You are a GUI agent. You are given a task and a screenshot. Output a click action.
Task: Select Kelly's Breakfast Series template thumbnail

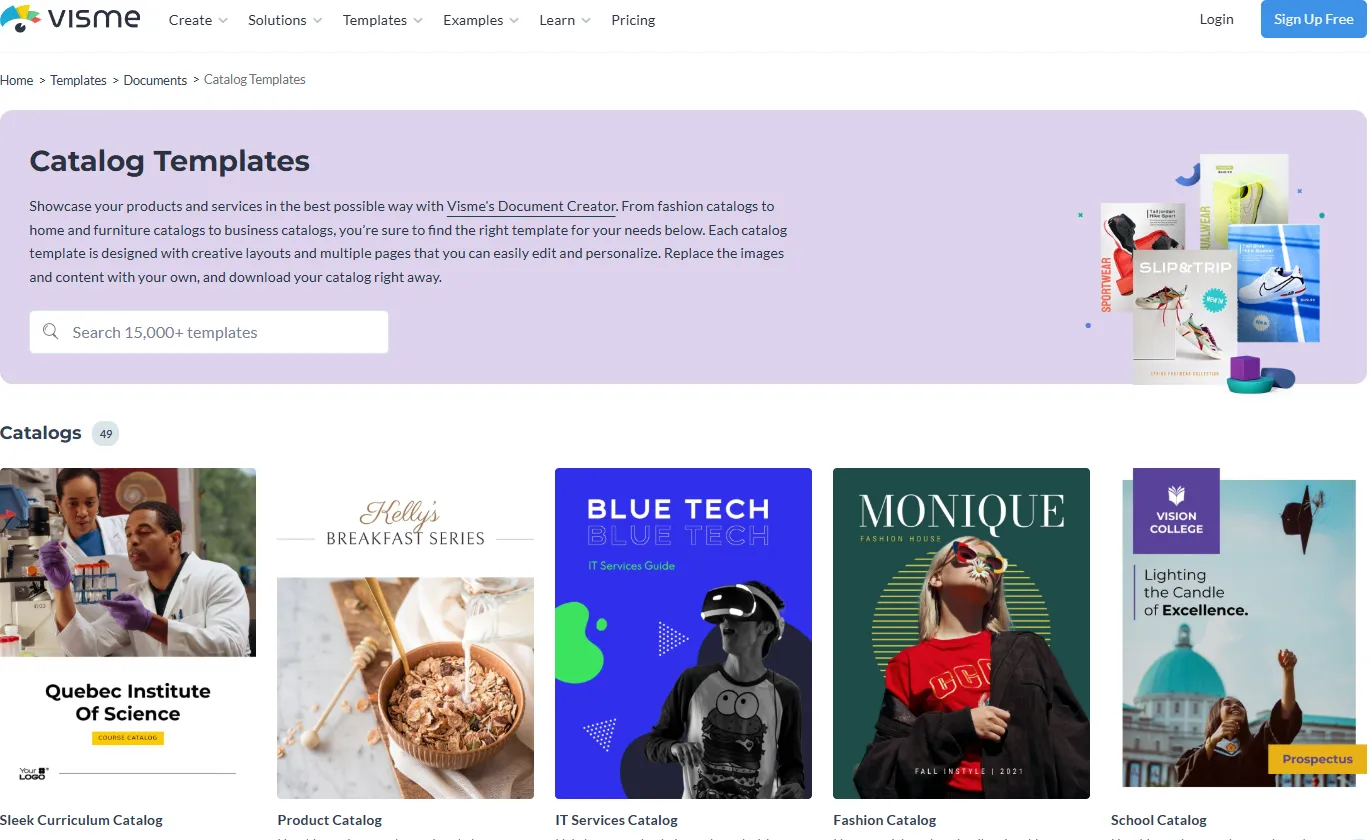pyautogui.click(x=405, y=633)
